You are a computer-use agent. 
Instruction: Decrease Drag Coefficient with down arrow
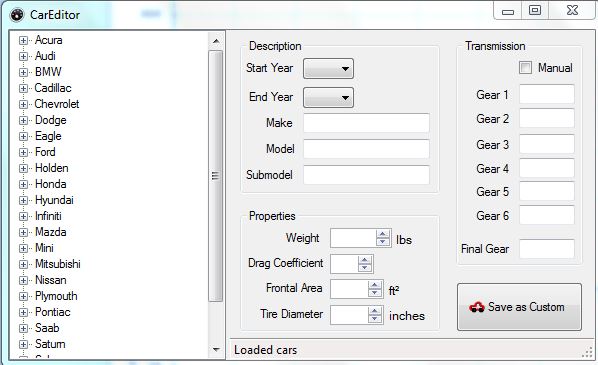[365, 268]
